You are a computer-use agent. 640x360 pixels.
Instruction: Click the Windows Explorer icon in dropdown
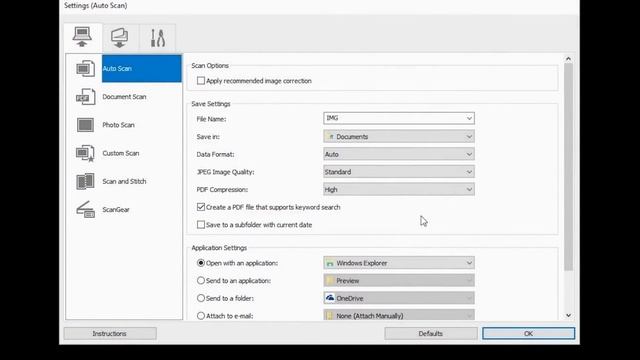330,264
